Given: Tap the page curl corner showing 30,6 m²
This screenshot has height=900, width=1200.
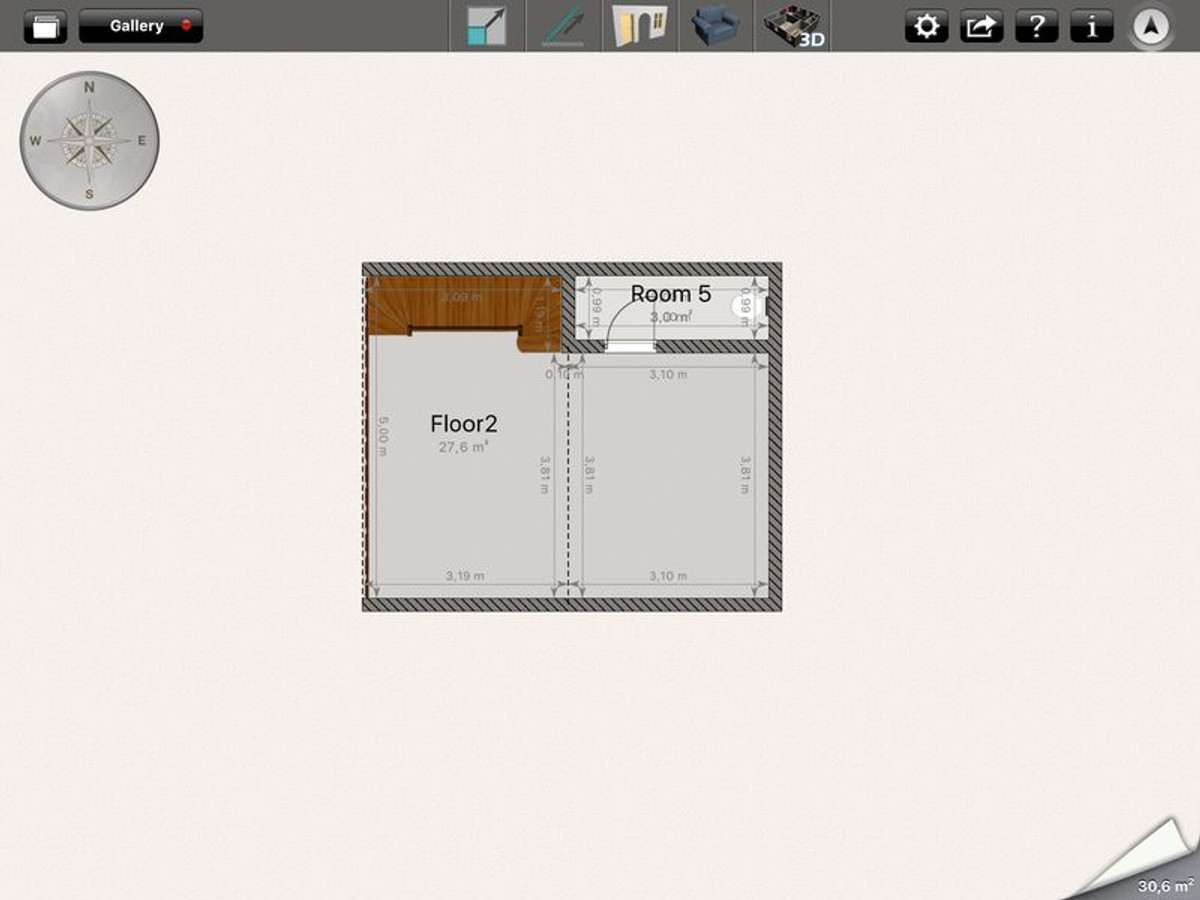Looking at the screenshot, I should [1150, 865].
